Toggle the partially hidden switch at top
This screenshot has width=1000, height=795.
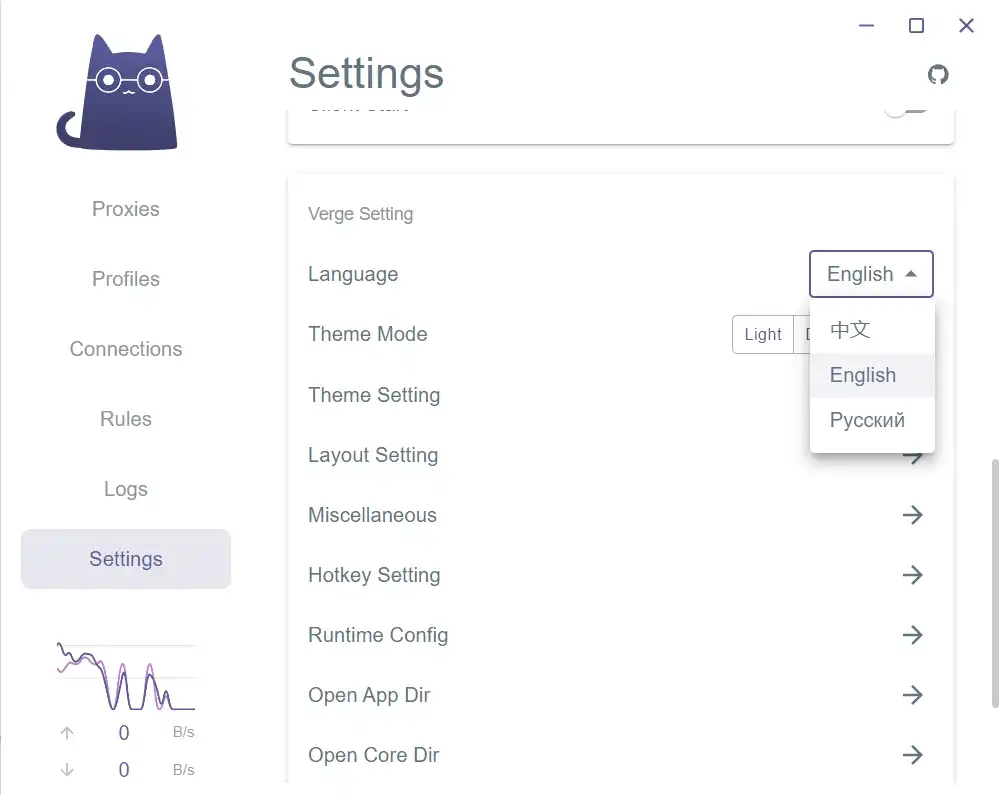[906, 107]
